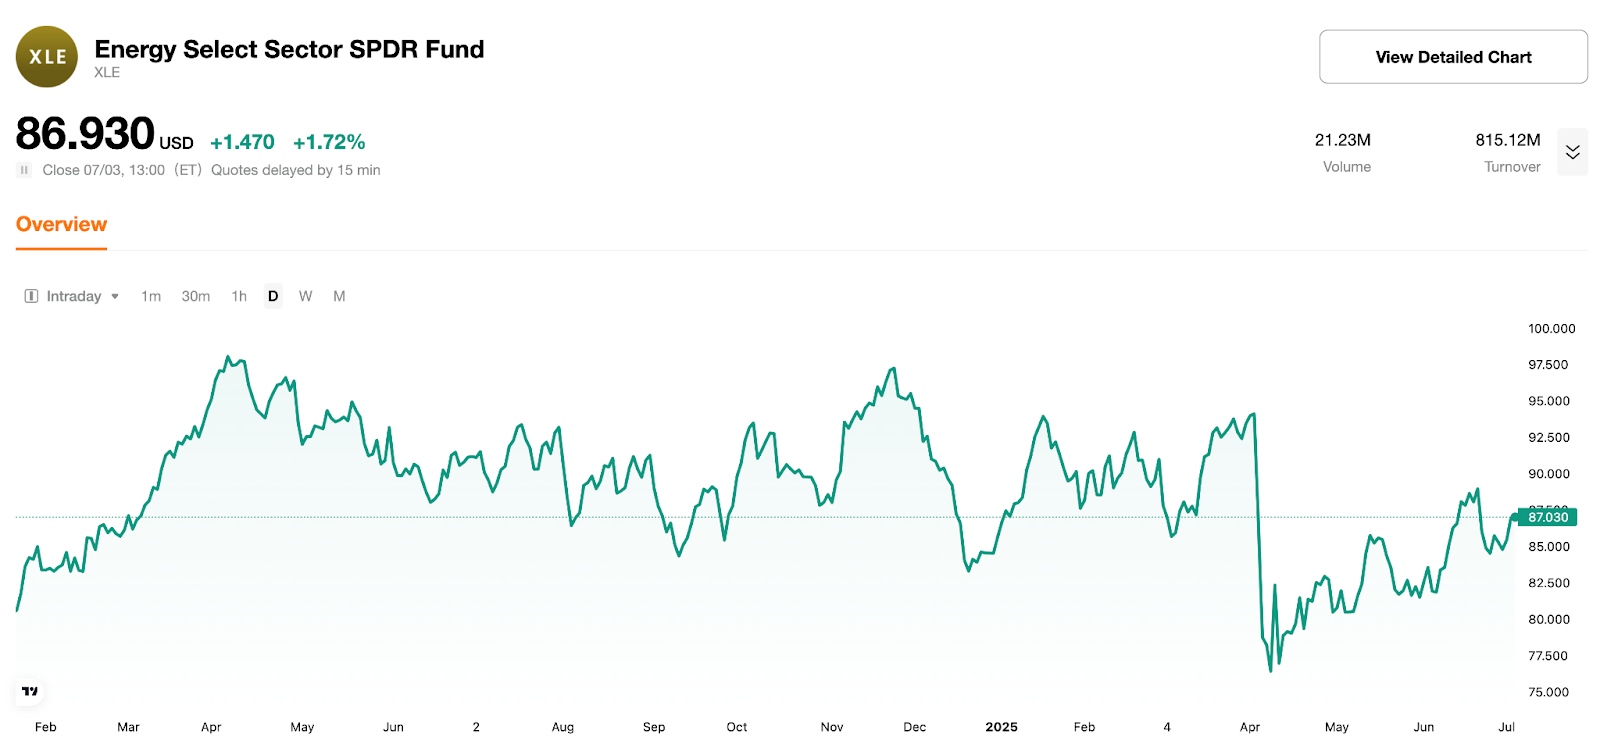Viewport: 1600px width, 748px height.
Task: Click the 87.030 price tag on the axis
Action: [1546, 518]
